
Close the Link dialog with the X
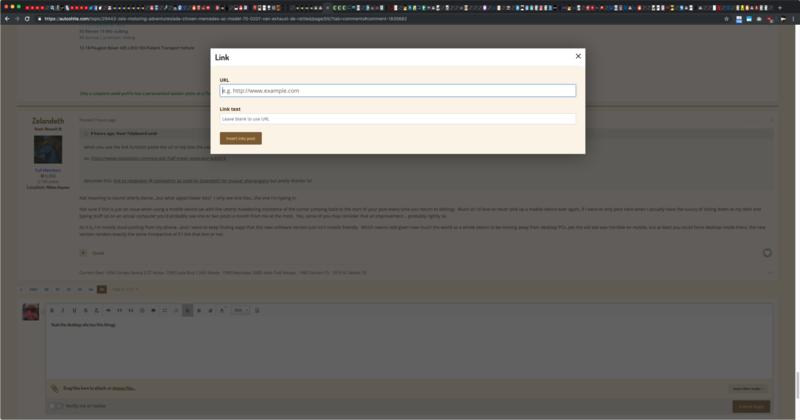(578, 57)
